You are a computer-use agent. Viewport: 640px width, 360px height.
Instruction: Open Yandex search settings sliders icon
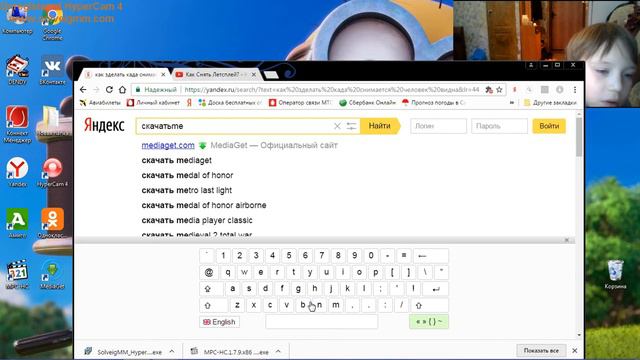coord(351,126)
